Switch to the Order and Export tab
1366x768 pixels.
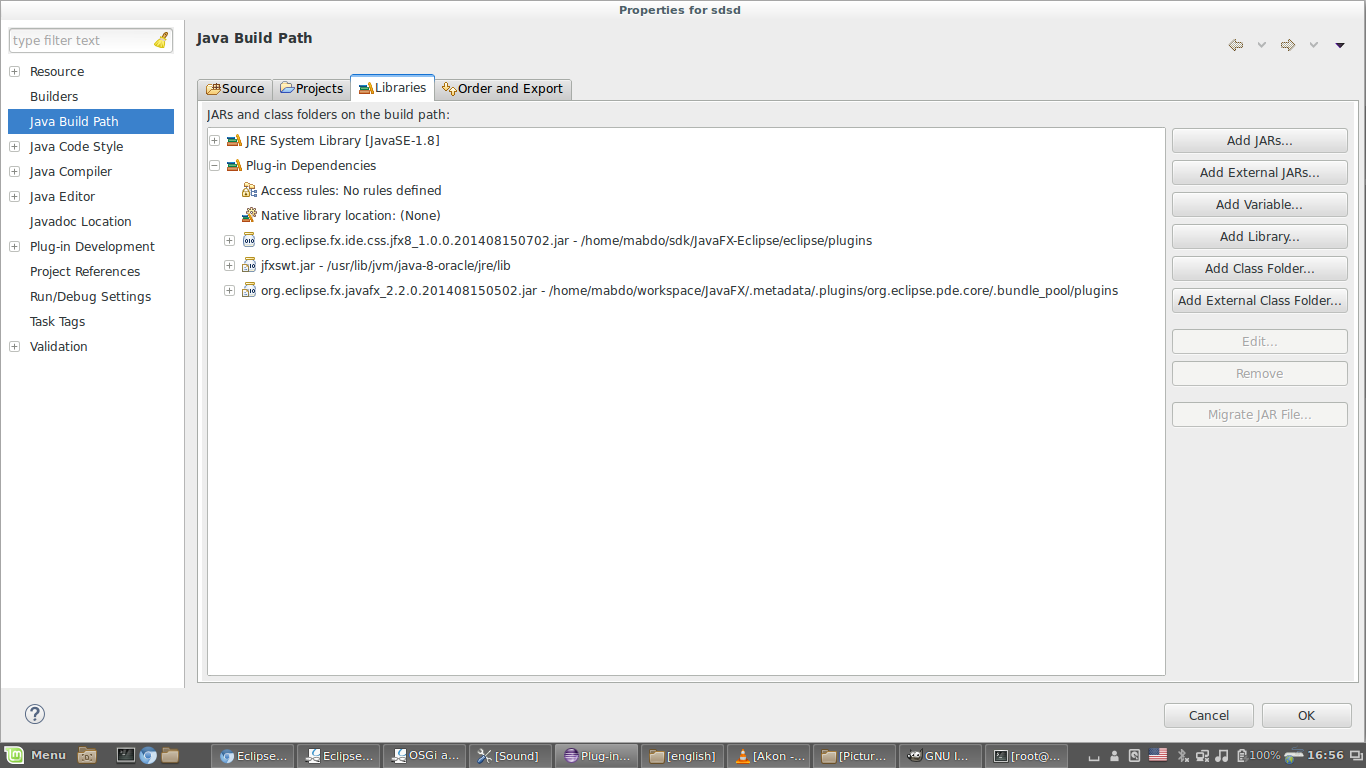[x=503, y=89]
